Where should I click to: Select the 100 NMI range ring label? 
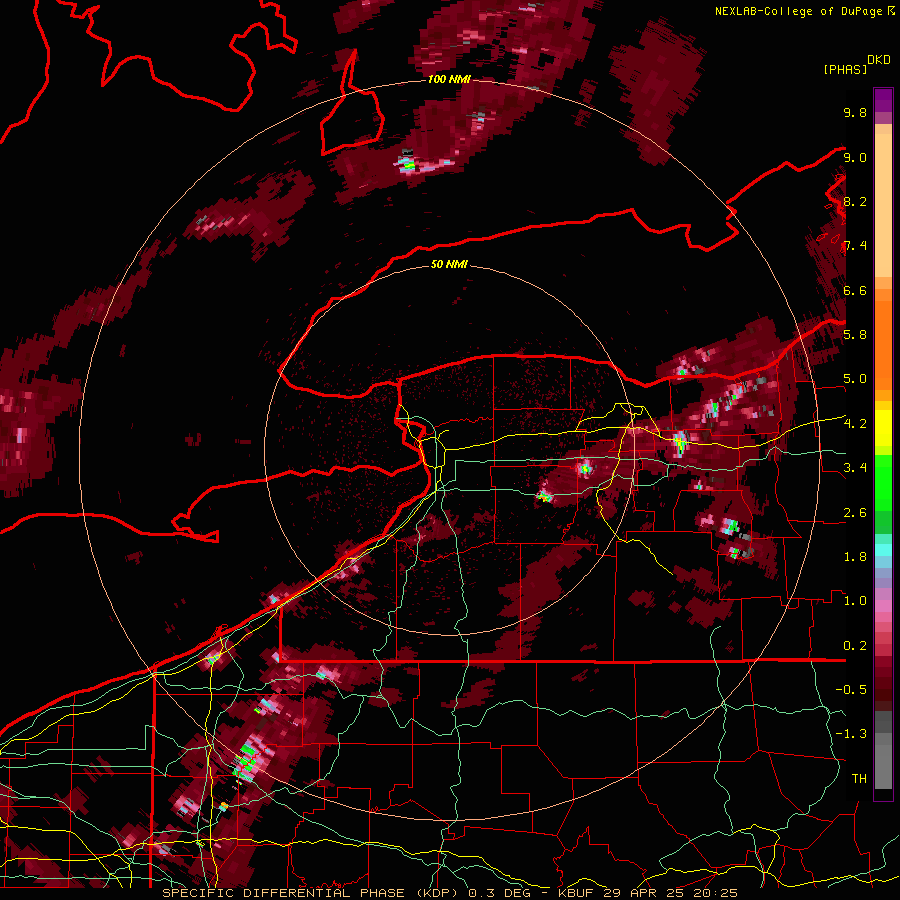[449, 79]
